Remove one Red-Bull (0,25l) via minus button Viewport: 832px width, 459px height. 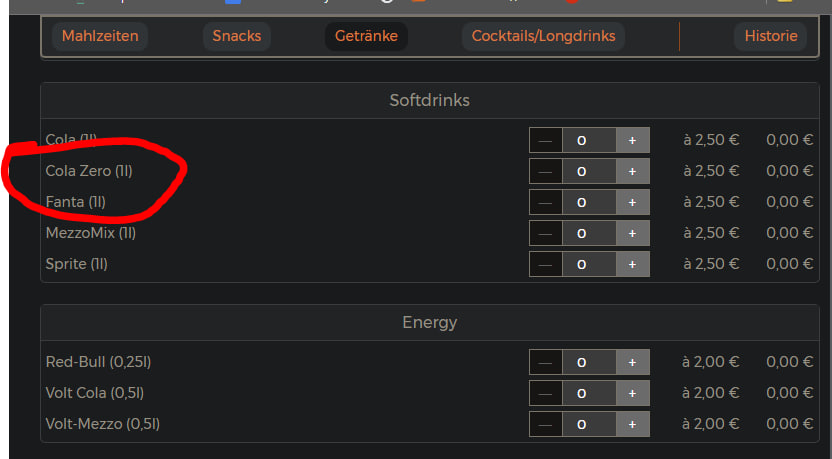click(x=545, y=362)
